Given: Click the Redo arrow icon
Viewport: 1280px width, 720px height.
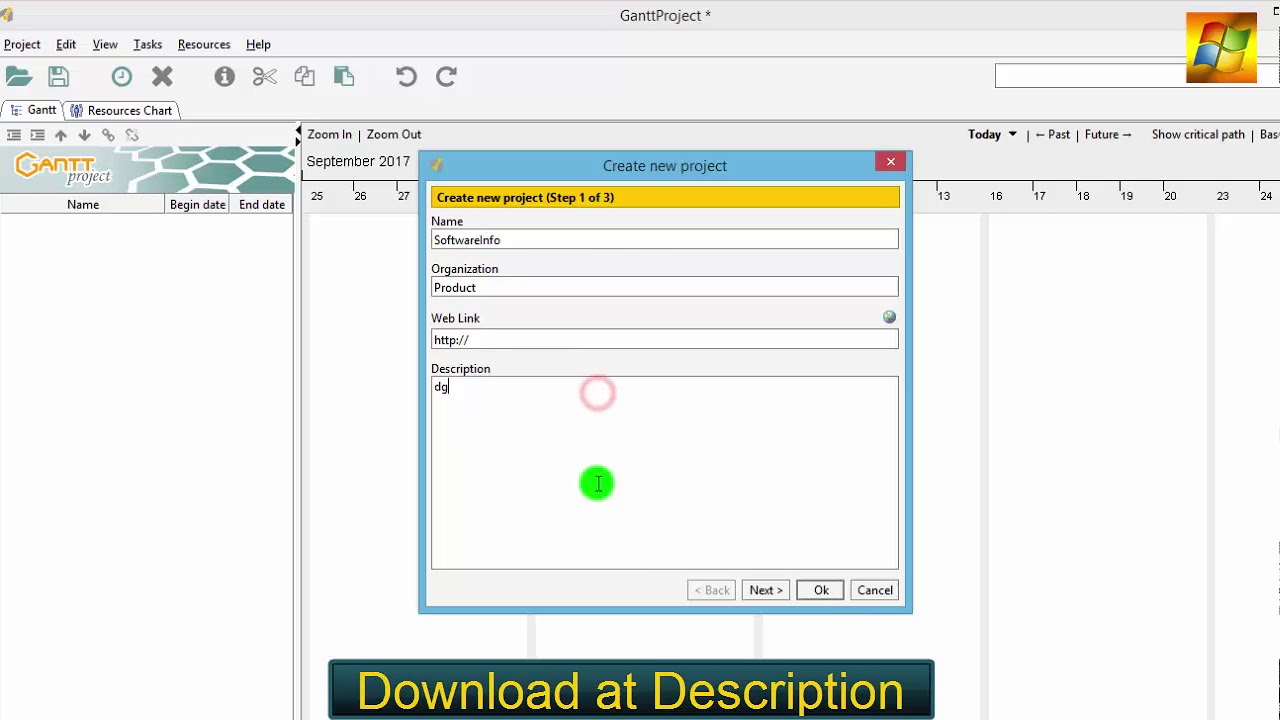Looking at the screenshot, I should click(446, 76).
